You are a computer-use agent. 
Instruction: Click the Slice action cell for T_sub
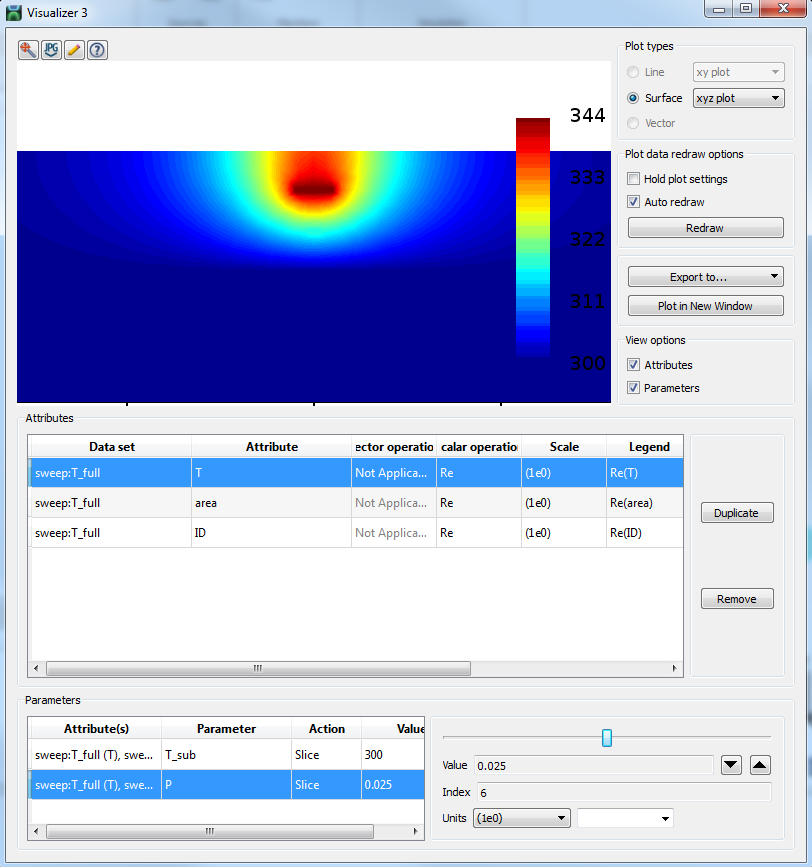pyautogui.click(x=326, y=755)
